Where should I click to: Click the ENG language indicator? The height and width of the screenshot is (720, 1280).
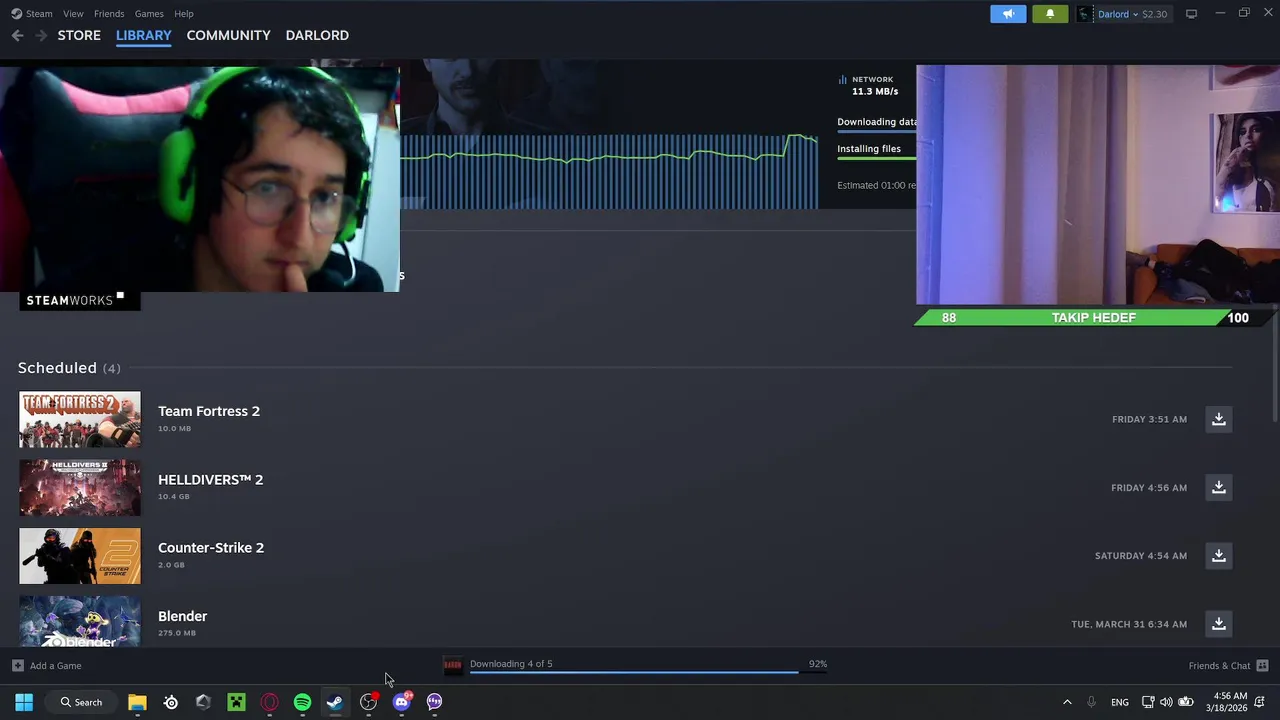tap(1120, 702)
